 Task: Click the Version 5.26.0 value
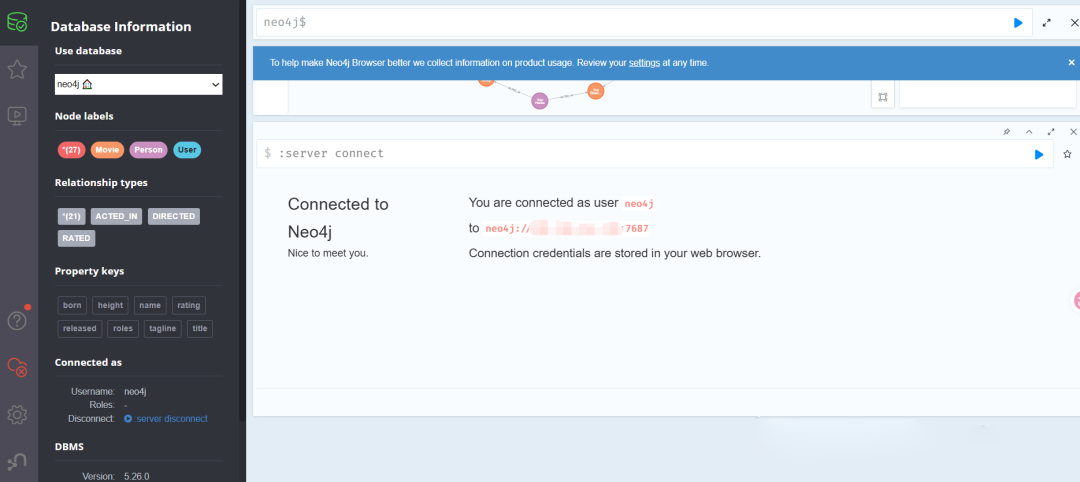(136, 476)
